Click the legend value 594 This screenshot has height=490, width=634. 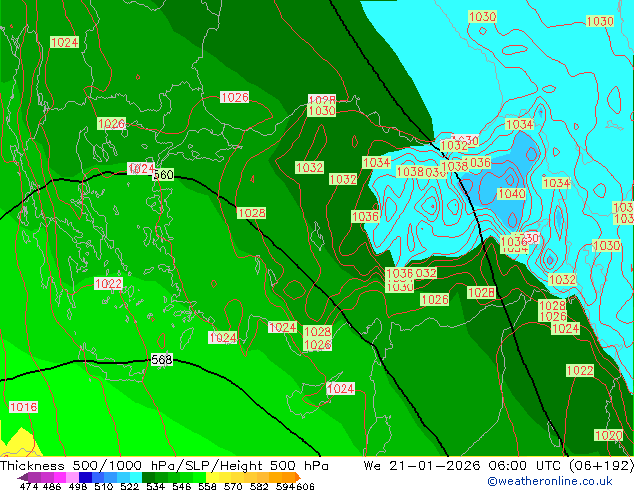click(x=285, y=486)
